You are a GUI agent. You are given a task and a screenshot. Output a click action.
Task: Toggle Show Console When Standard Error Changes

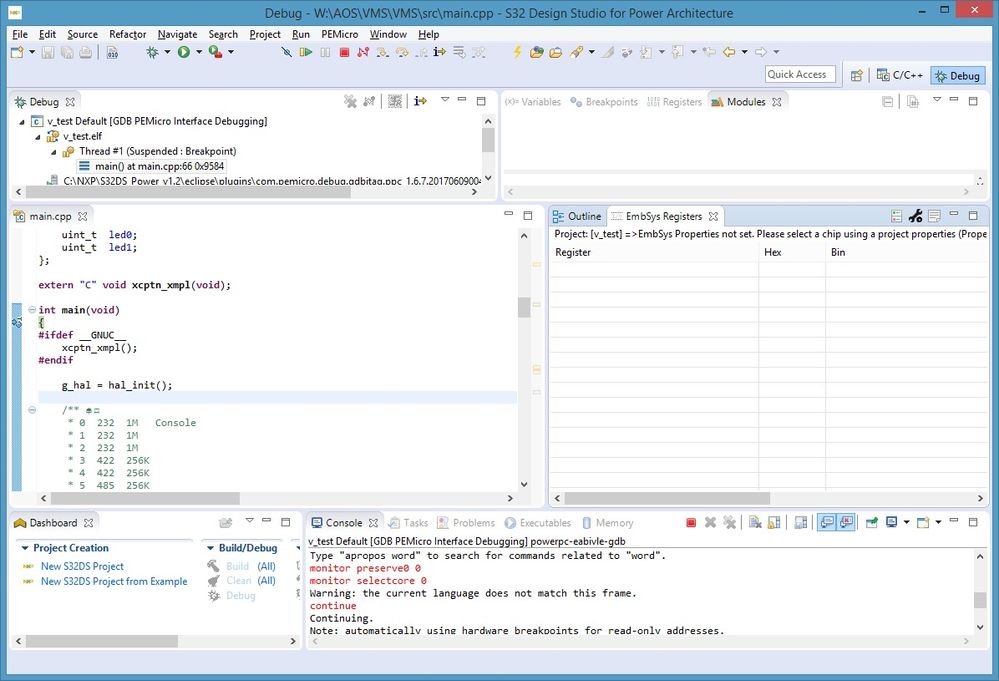(846, 523)
